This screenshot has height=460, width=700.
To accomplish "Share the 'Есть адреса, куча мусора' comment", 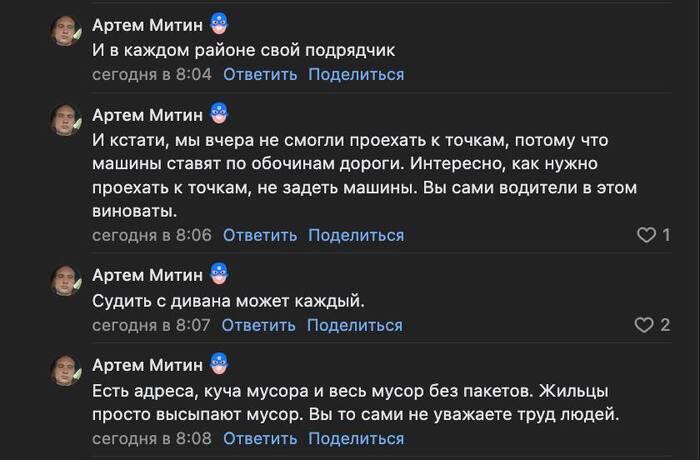I will pos(356,439).
